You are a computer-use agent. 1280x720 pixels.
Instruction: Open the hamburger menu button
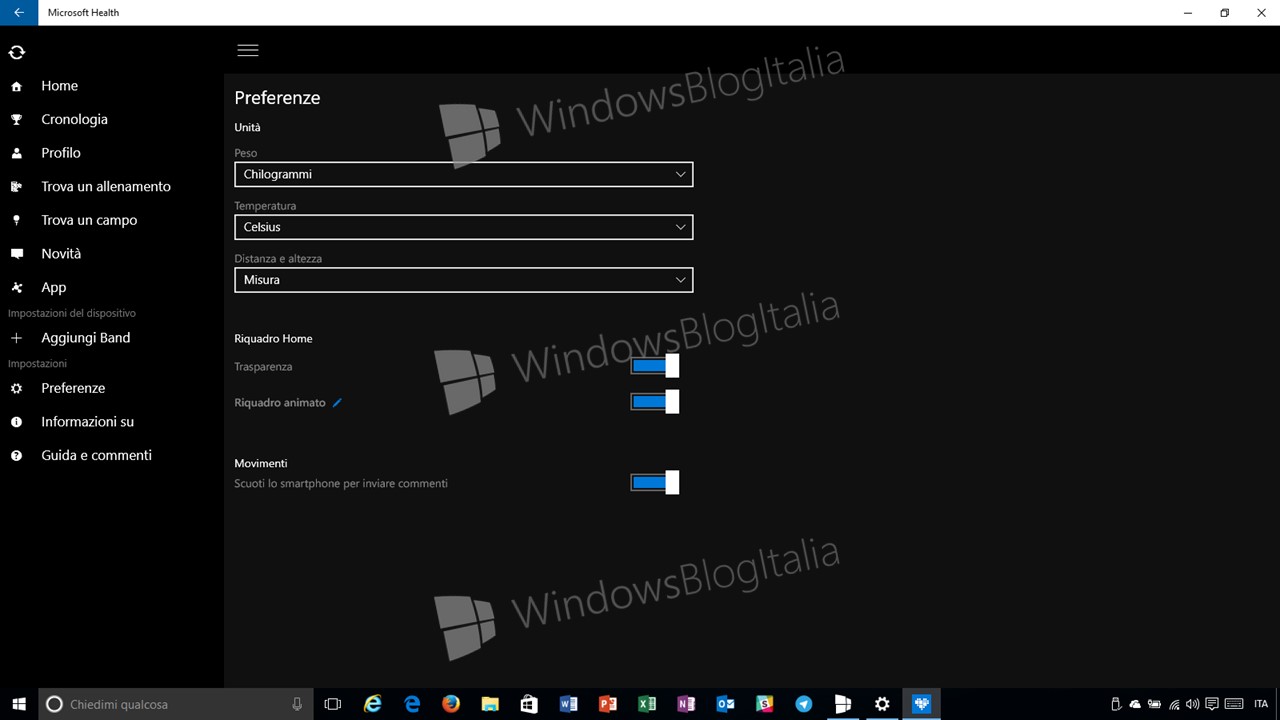click(248, 50)
